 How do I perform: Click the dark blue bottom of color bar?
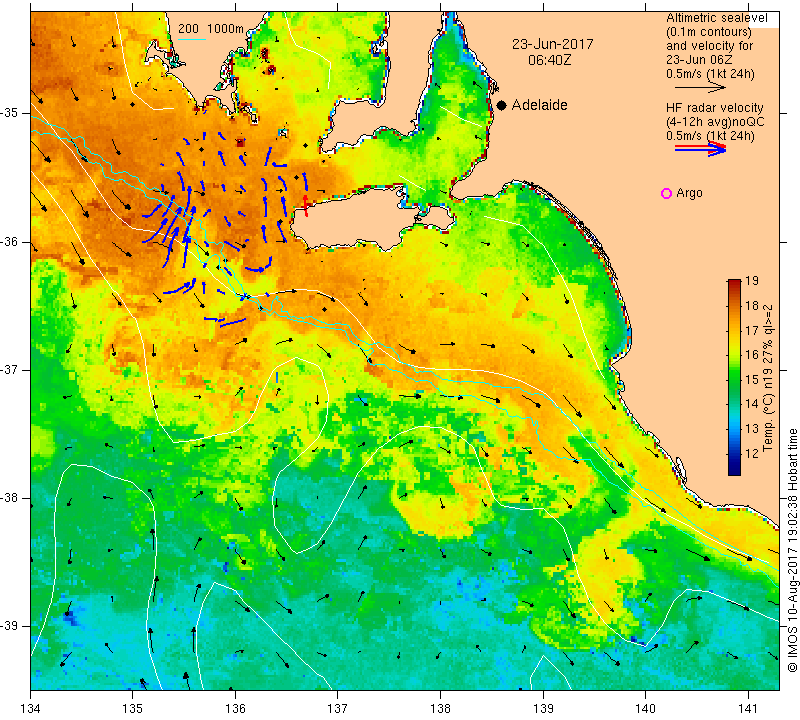coord(734,470)
